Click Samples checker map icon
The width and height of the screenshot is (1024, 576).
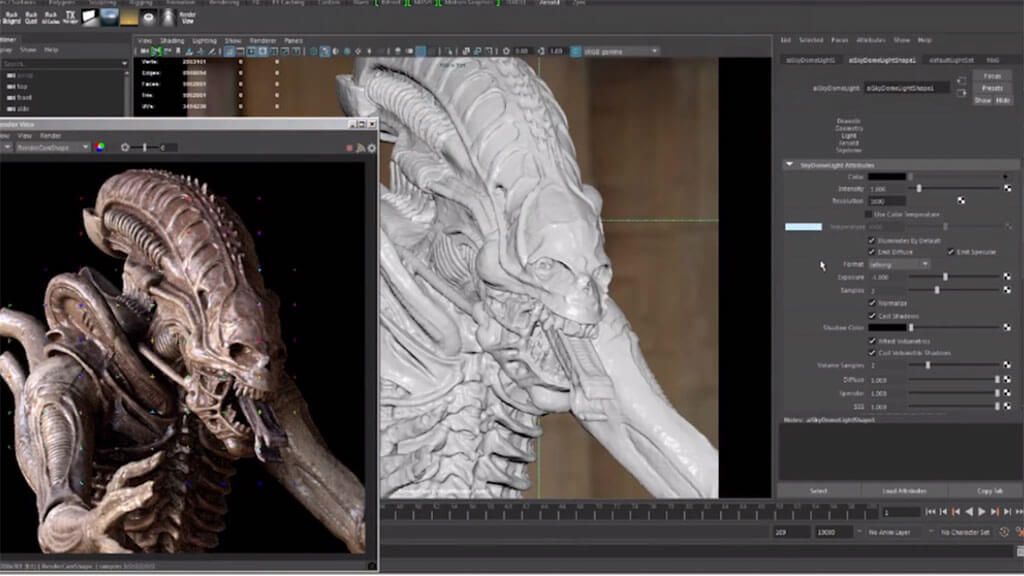click(x=1007, y=289)
